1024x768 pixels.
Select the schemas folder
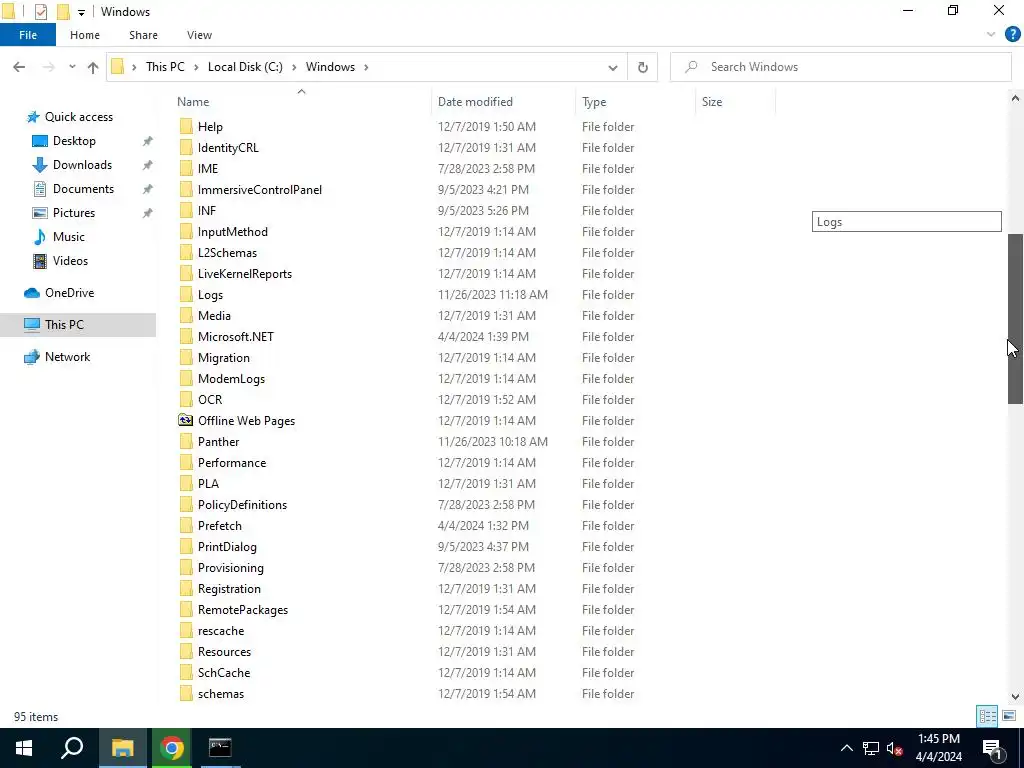click(x=221, y=694)
